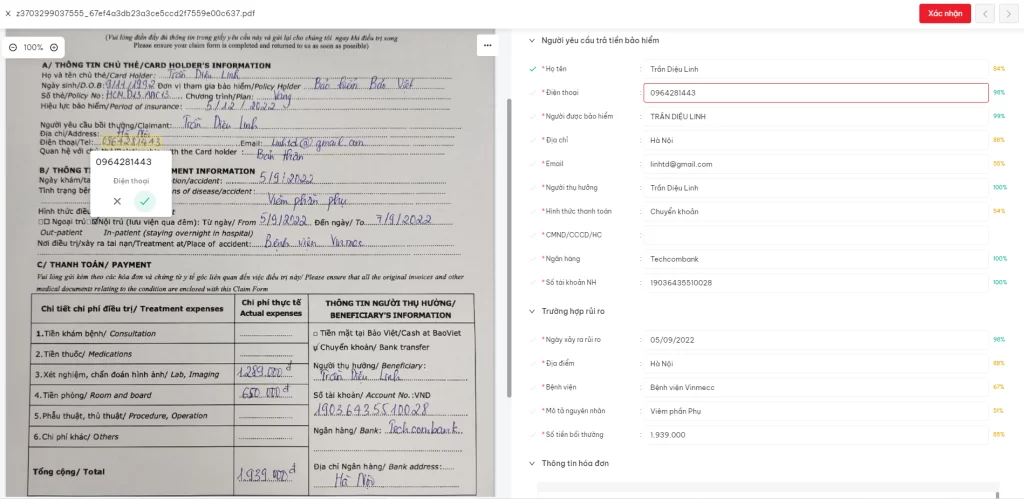Viewport: 1024px width, 499px height.
Task: Click the 51% confidence score for Mô tả nguyên nhân
Action: tap(999, 411)
